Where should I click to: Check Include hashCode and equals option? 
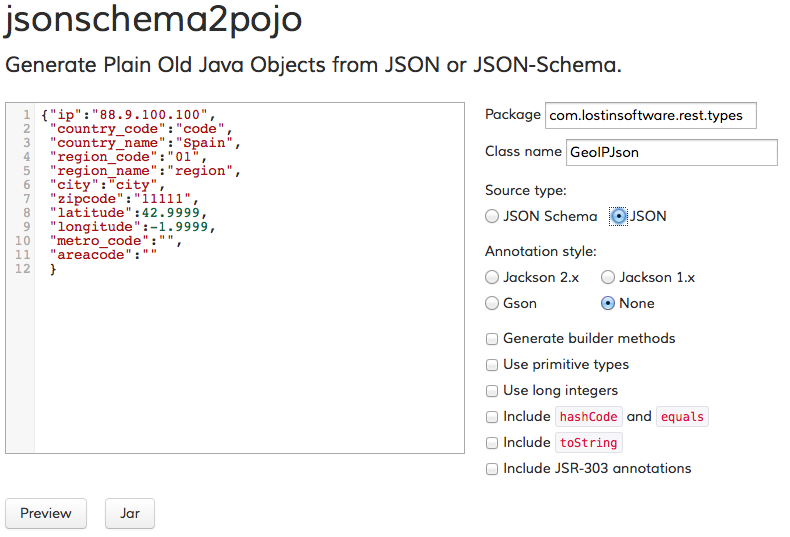[492, 417]
